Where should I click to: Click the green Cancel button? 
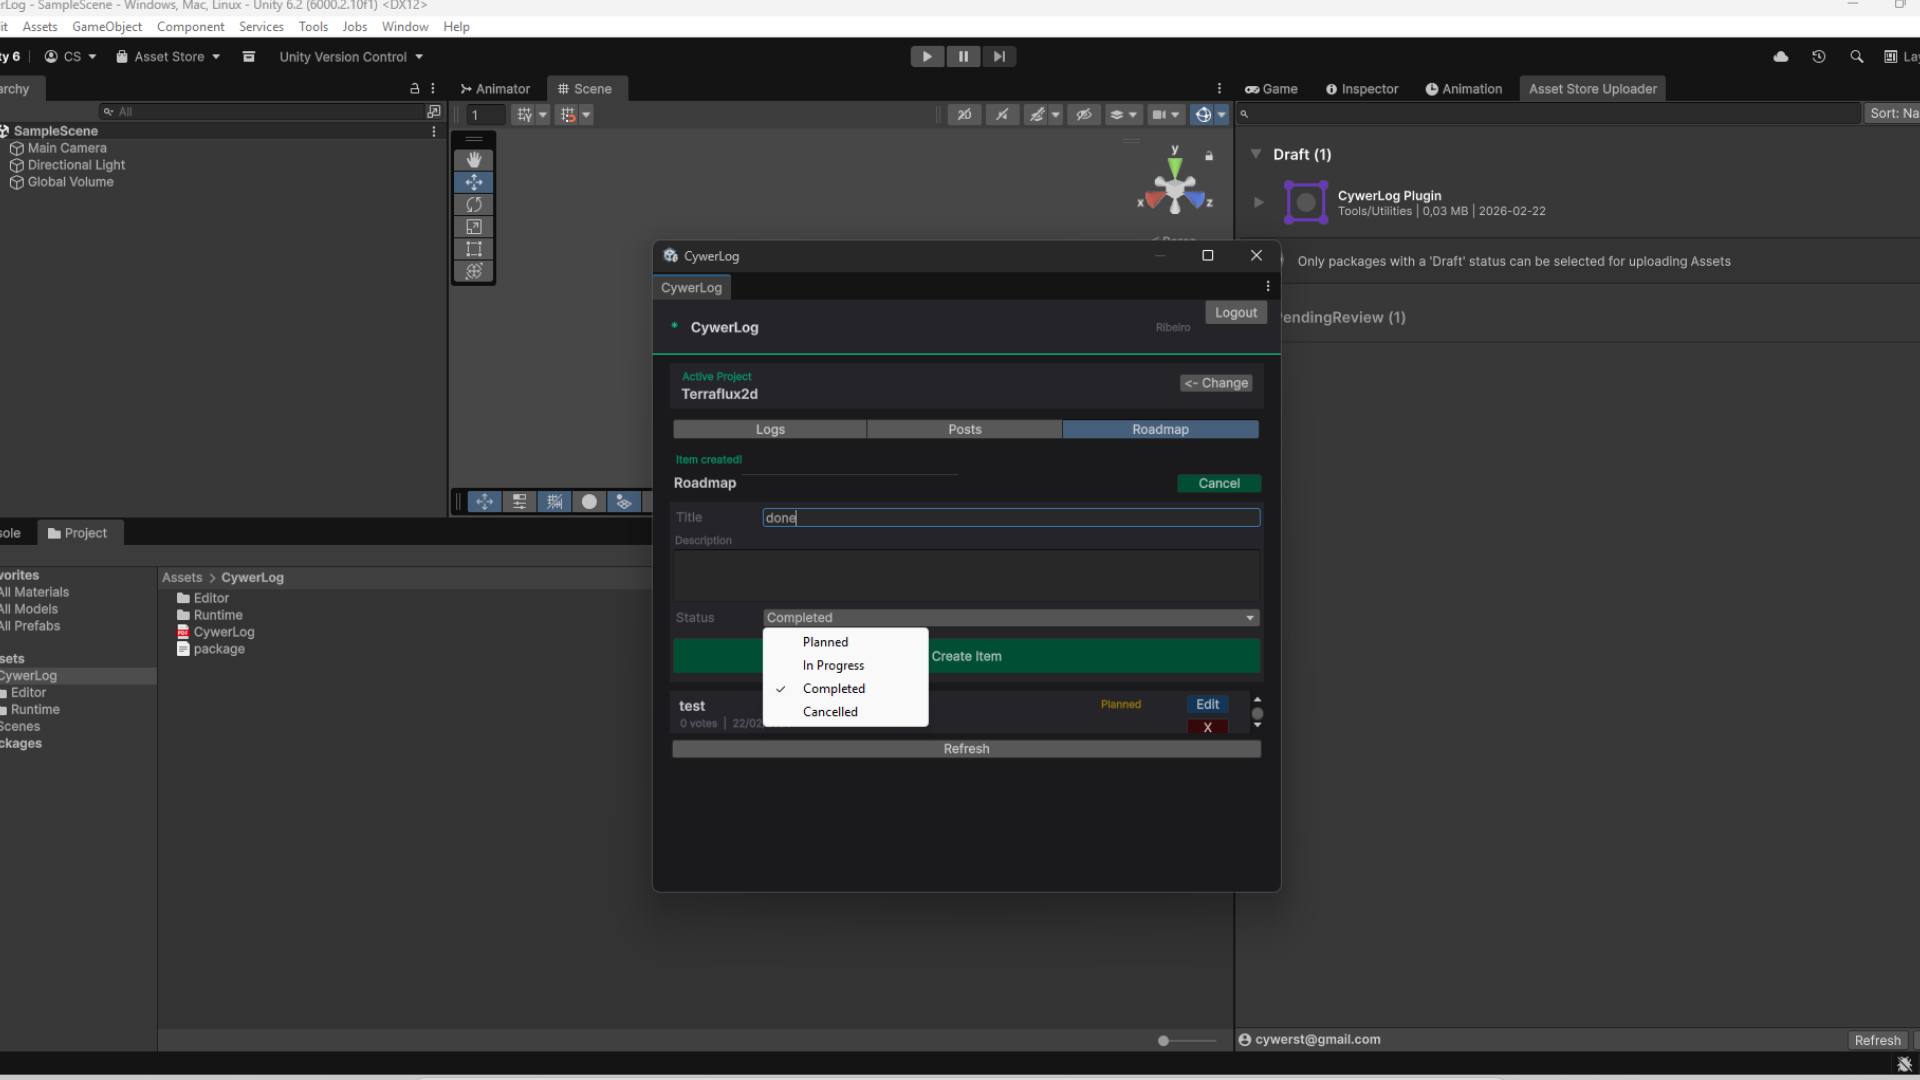click(x=1218, y=483)
